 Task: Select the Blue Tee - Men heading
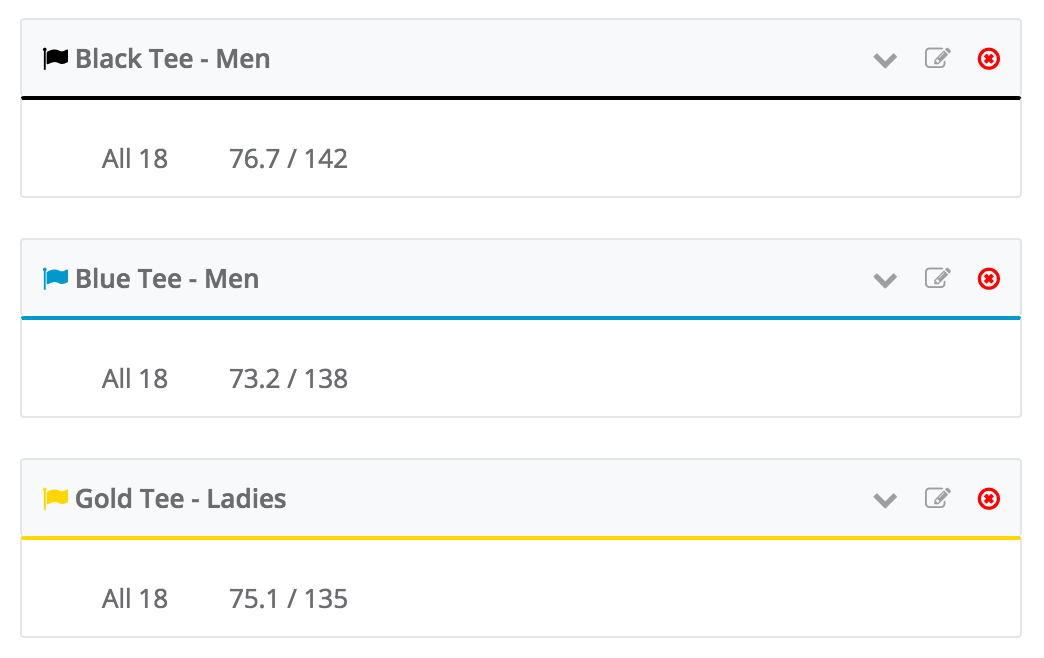tap(167, 279)
